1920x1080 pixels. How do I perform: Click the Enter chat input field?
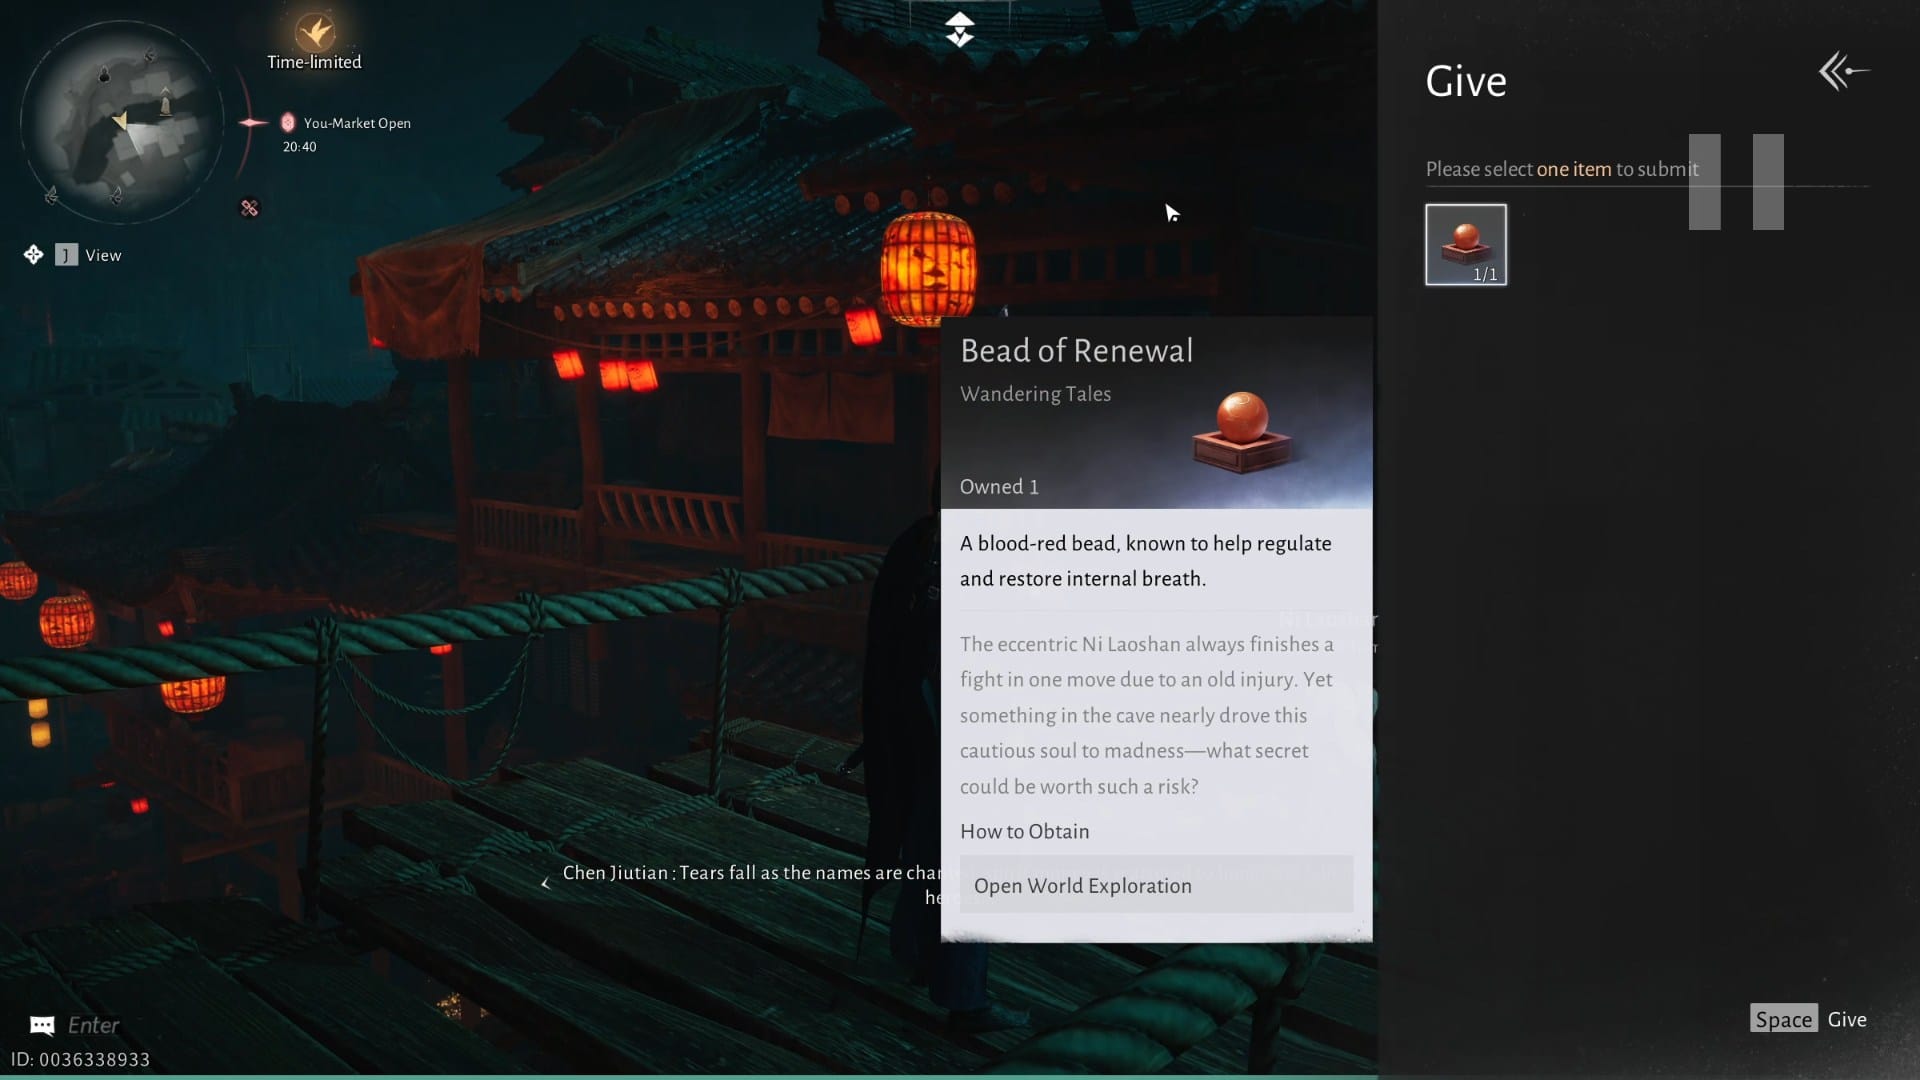click(93, 1025)
